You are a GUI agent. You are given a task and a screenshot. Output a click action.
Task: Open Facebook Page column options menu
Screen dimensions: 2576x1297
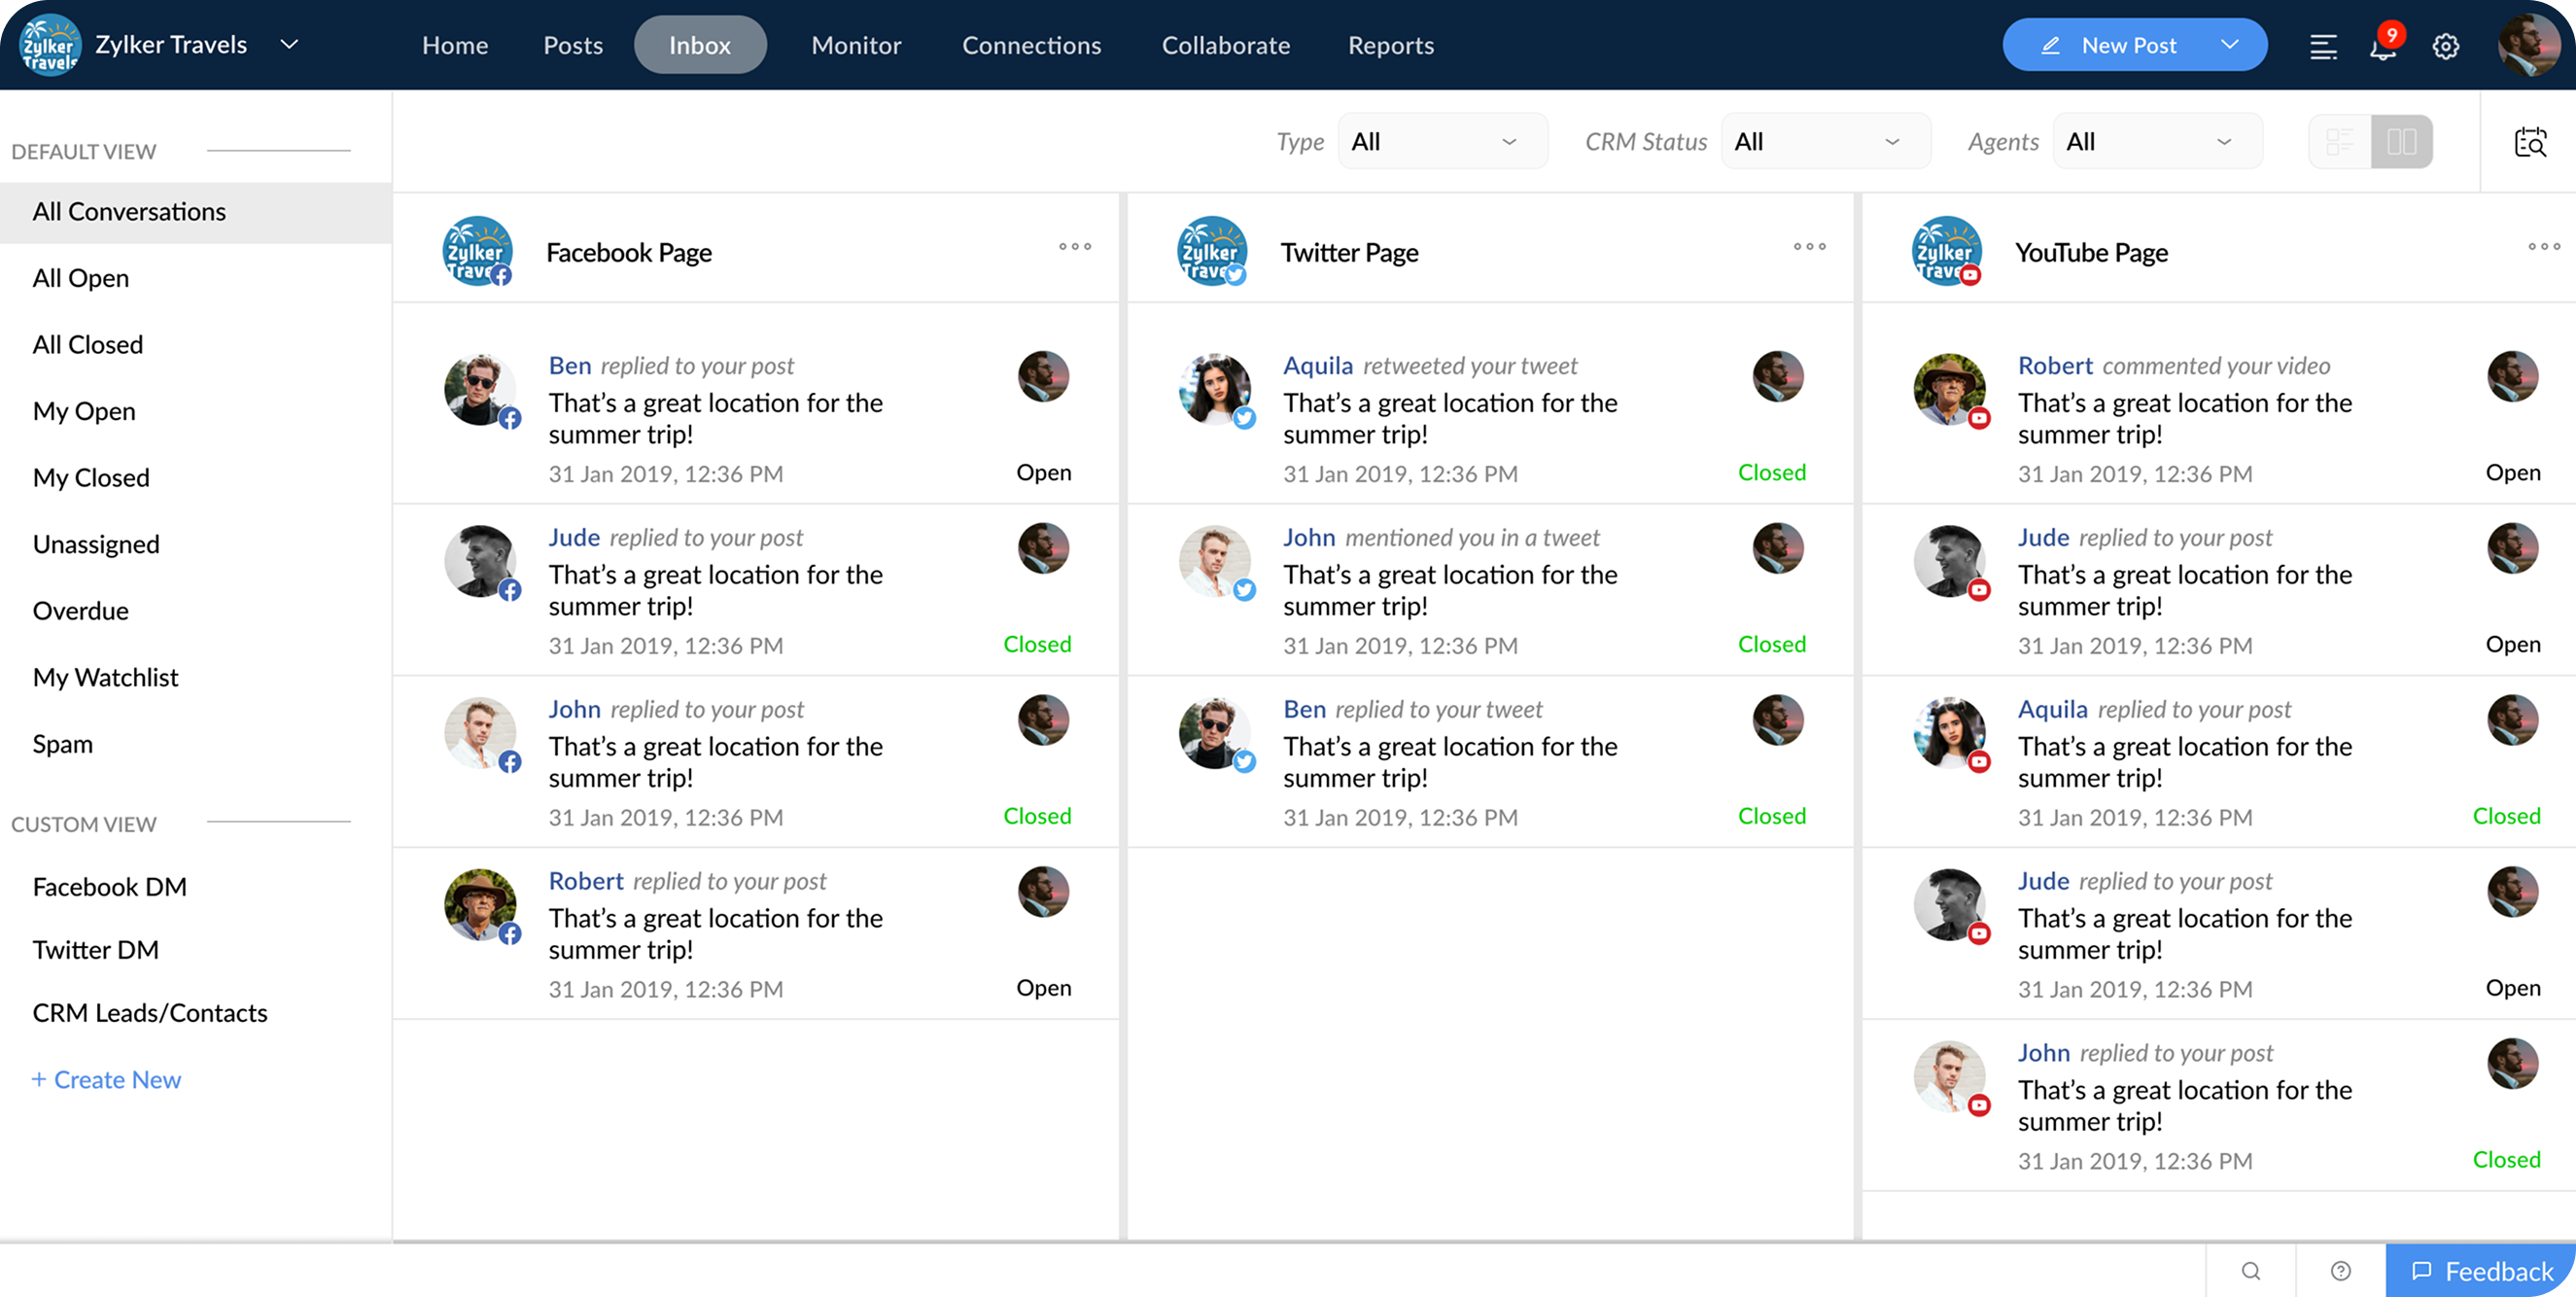(x=1075, y=247)
